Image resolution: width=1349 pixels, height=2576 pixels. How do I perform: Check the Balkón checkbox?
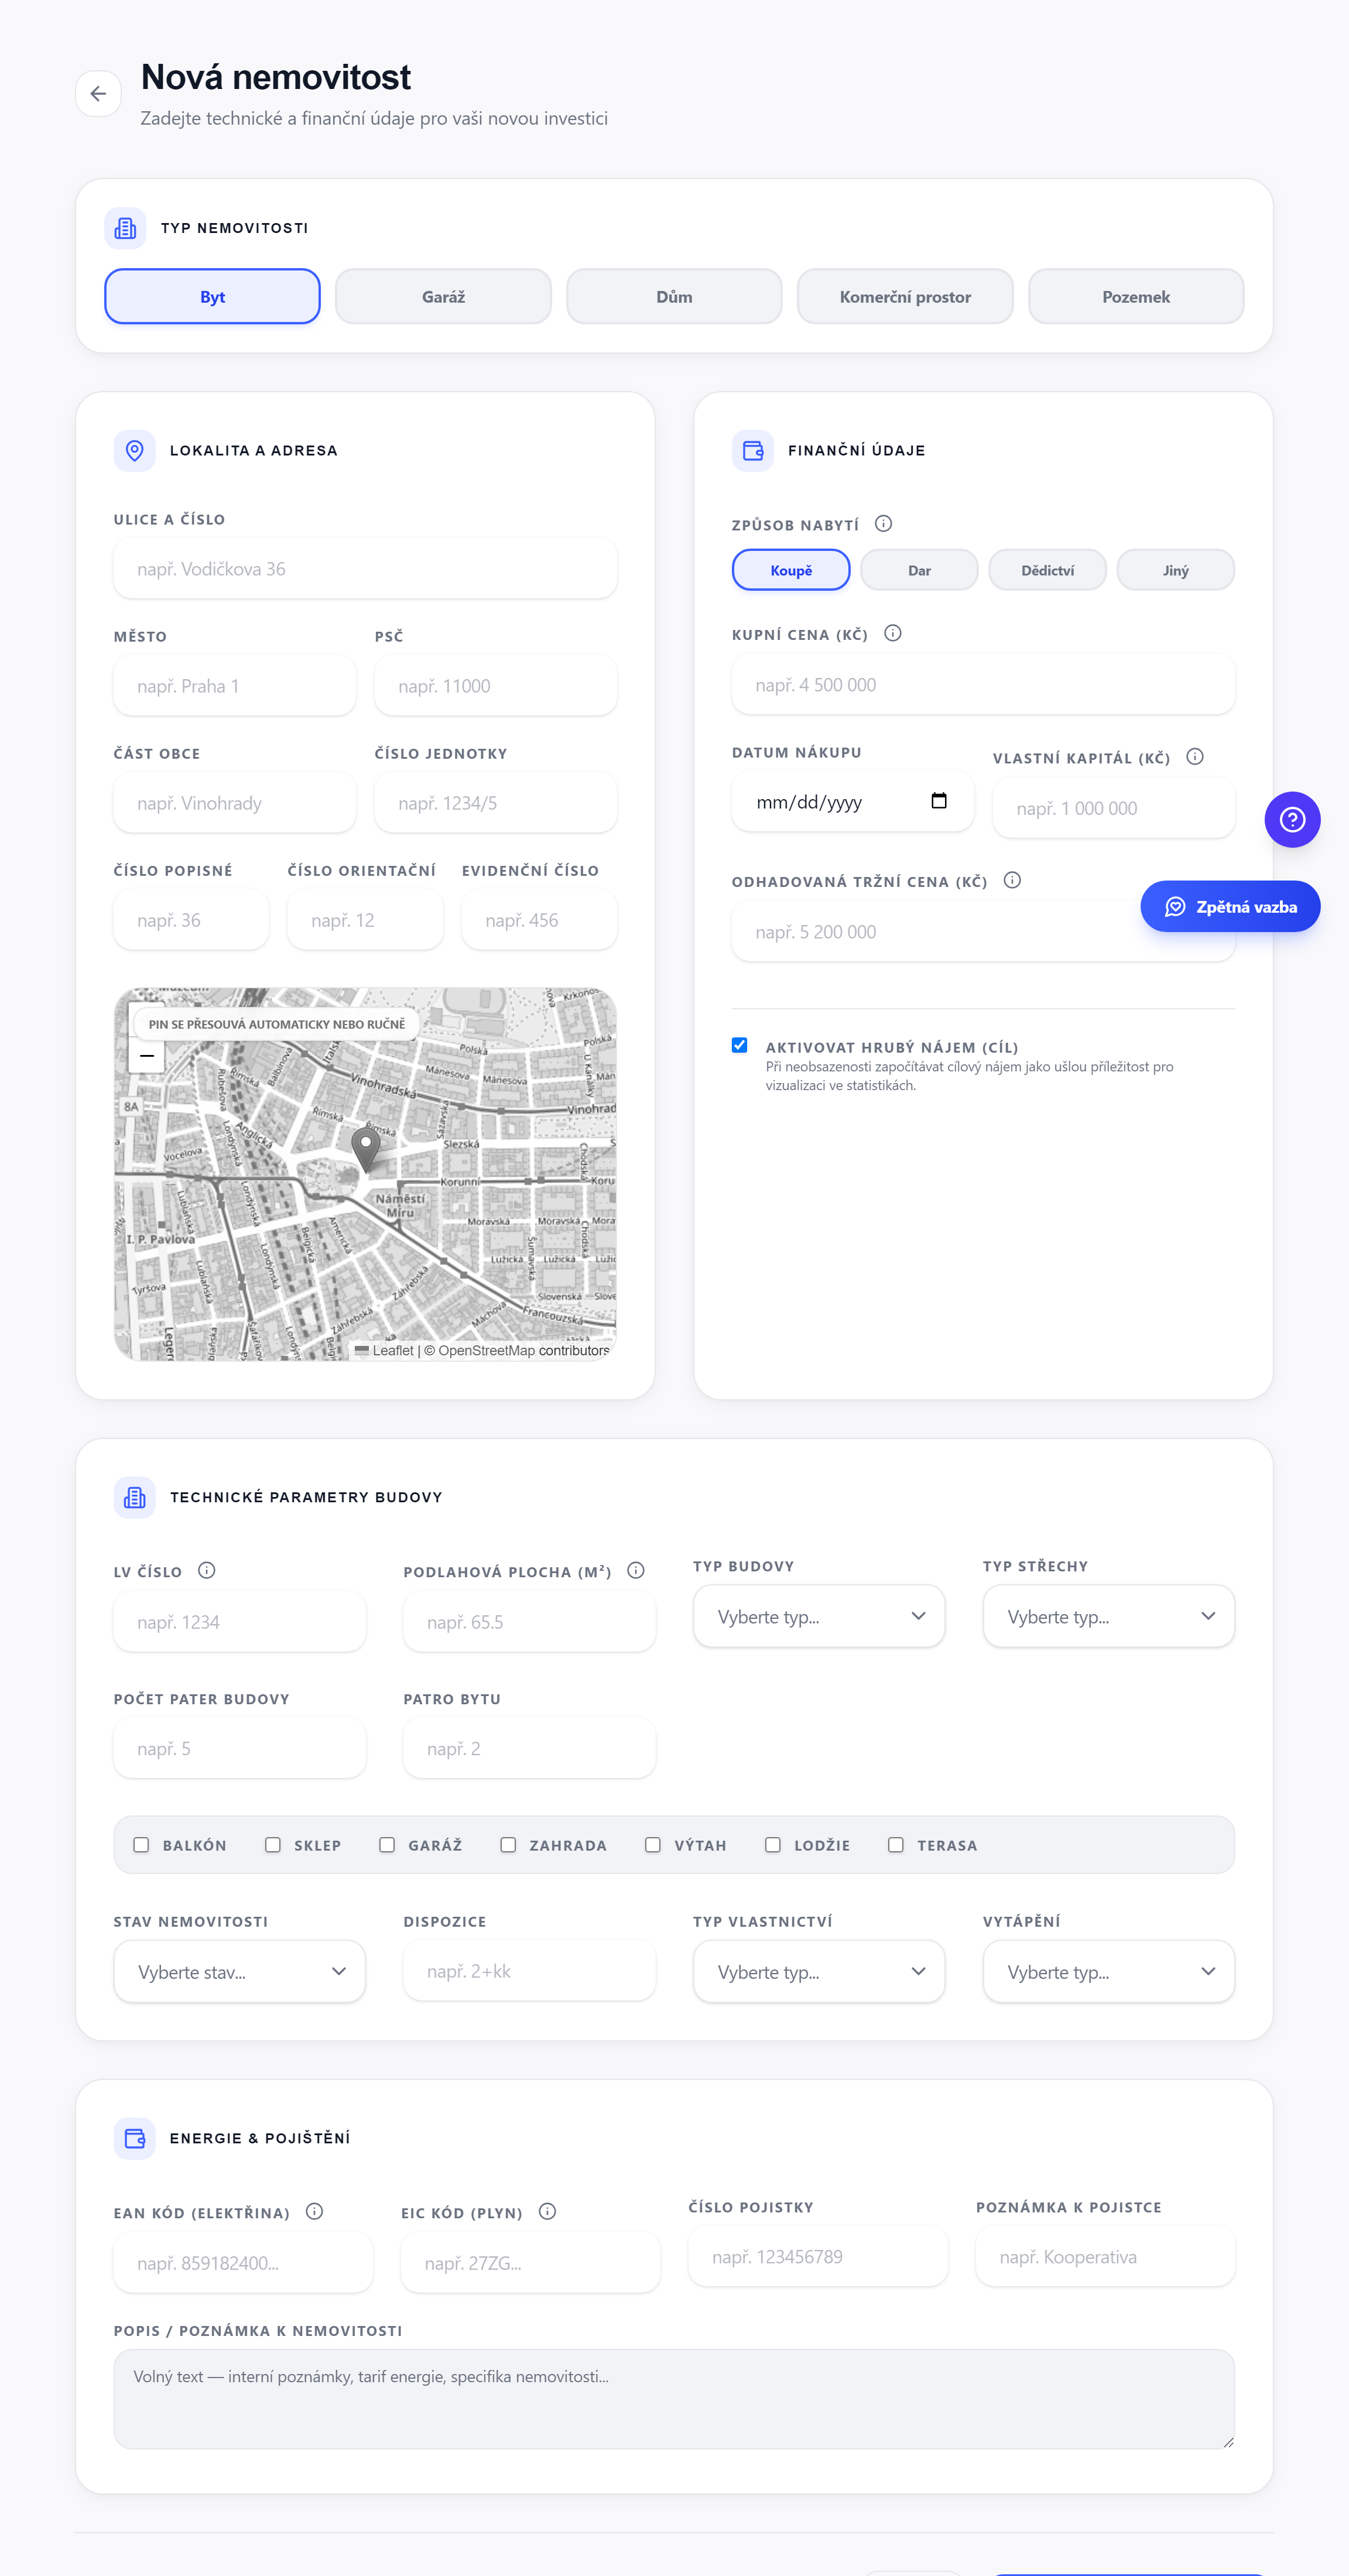pos(141,1845)
